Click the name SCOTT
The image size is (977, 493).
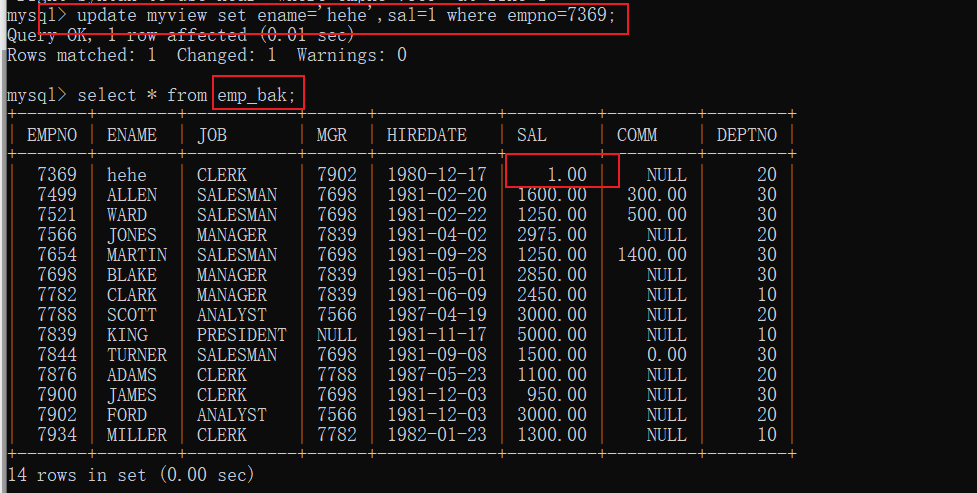pyautogui.click(x=131, y=314)
